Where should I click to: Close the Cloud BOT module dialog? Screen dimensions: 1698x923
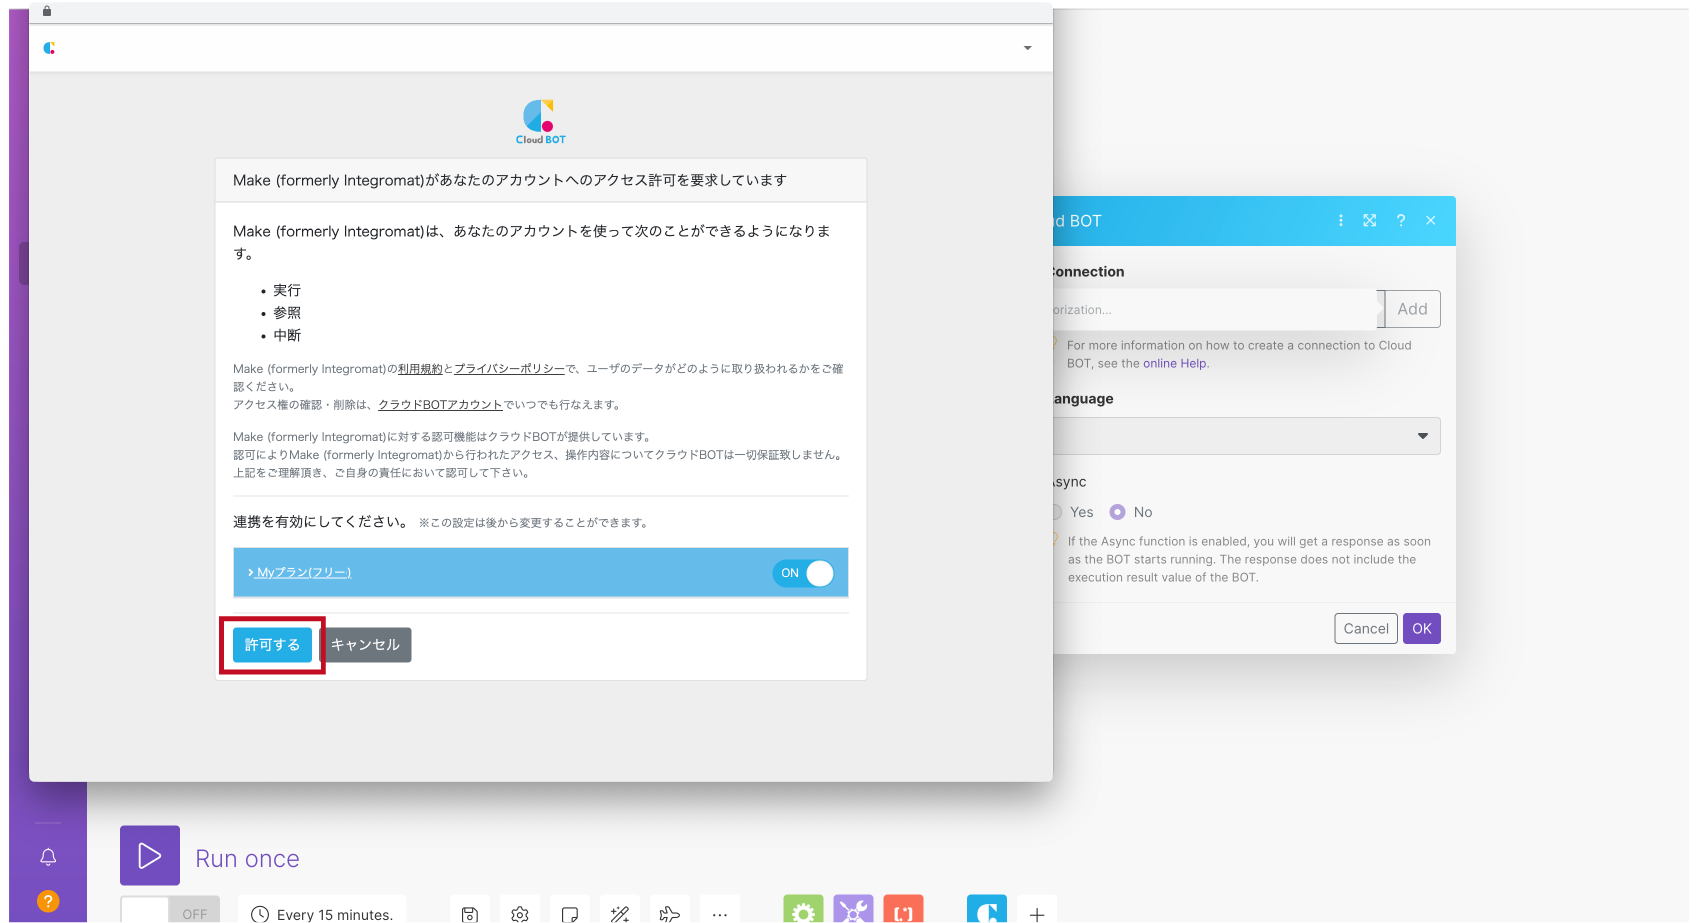1431,221
